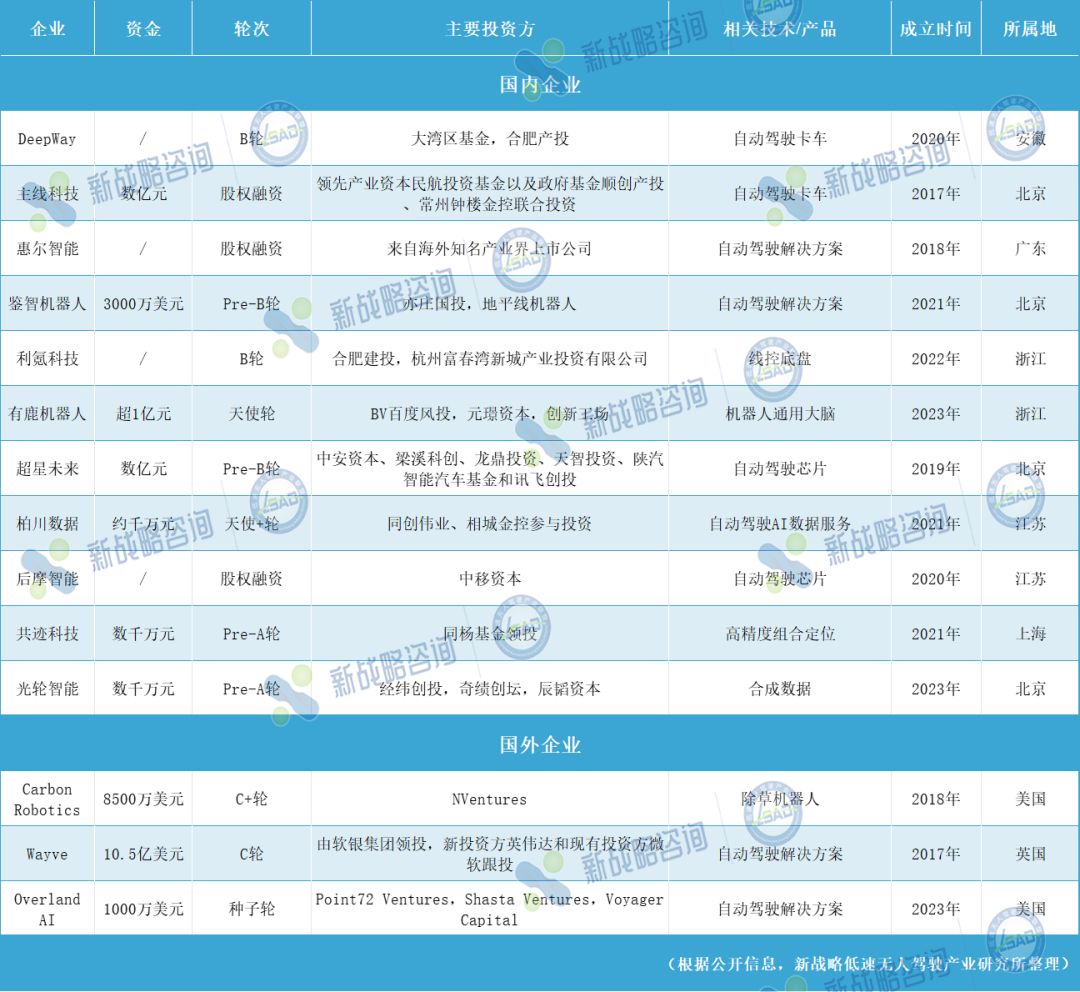
Task: Select the 鉴智机器人 company name cell
Action: (48, 304)
